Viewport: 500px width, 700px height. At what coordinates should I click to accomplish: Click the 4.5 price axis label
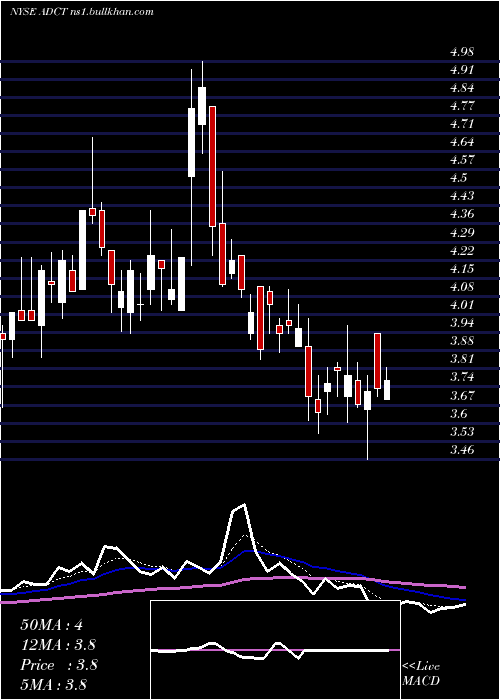pyautogui.click(x=458, y=178)
